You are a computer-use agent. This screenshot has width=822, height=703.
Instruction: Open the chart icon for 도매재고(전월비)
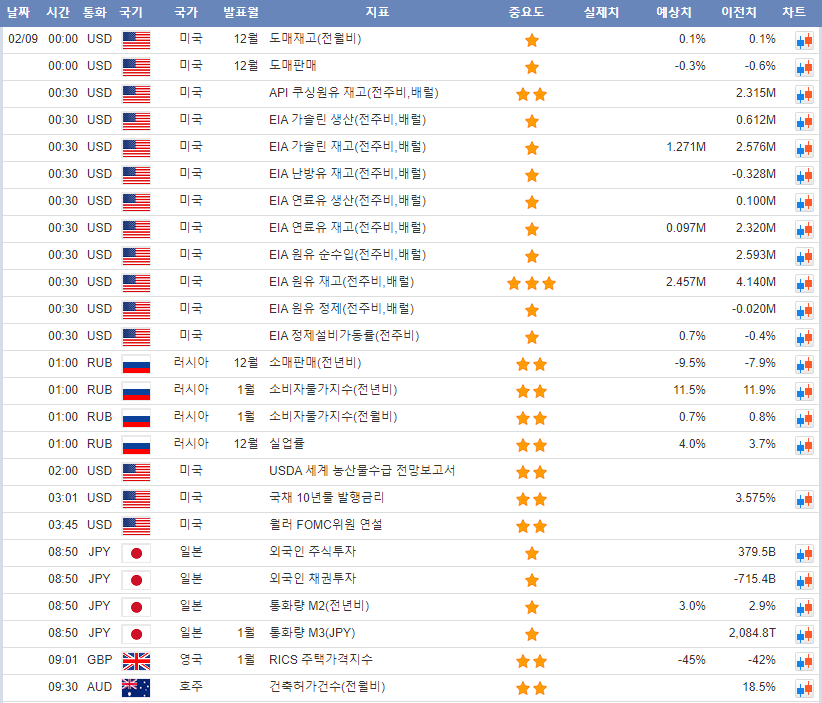804,40
